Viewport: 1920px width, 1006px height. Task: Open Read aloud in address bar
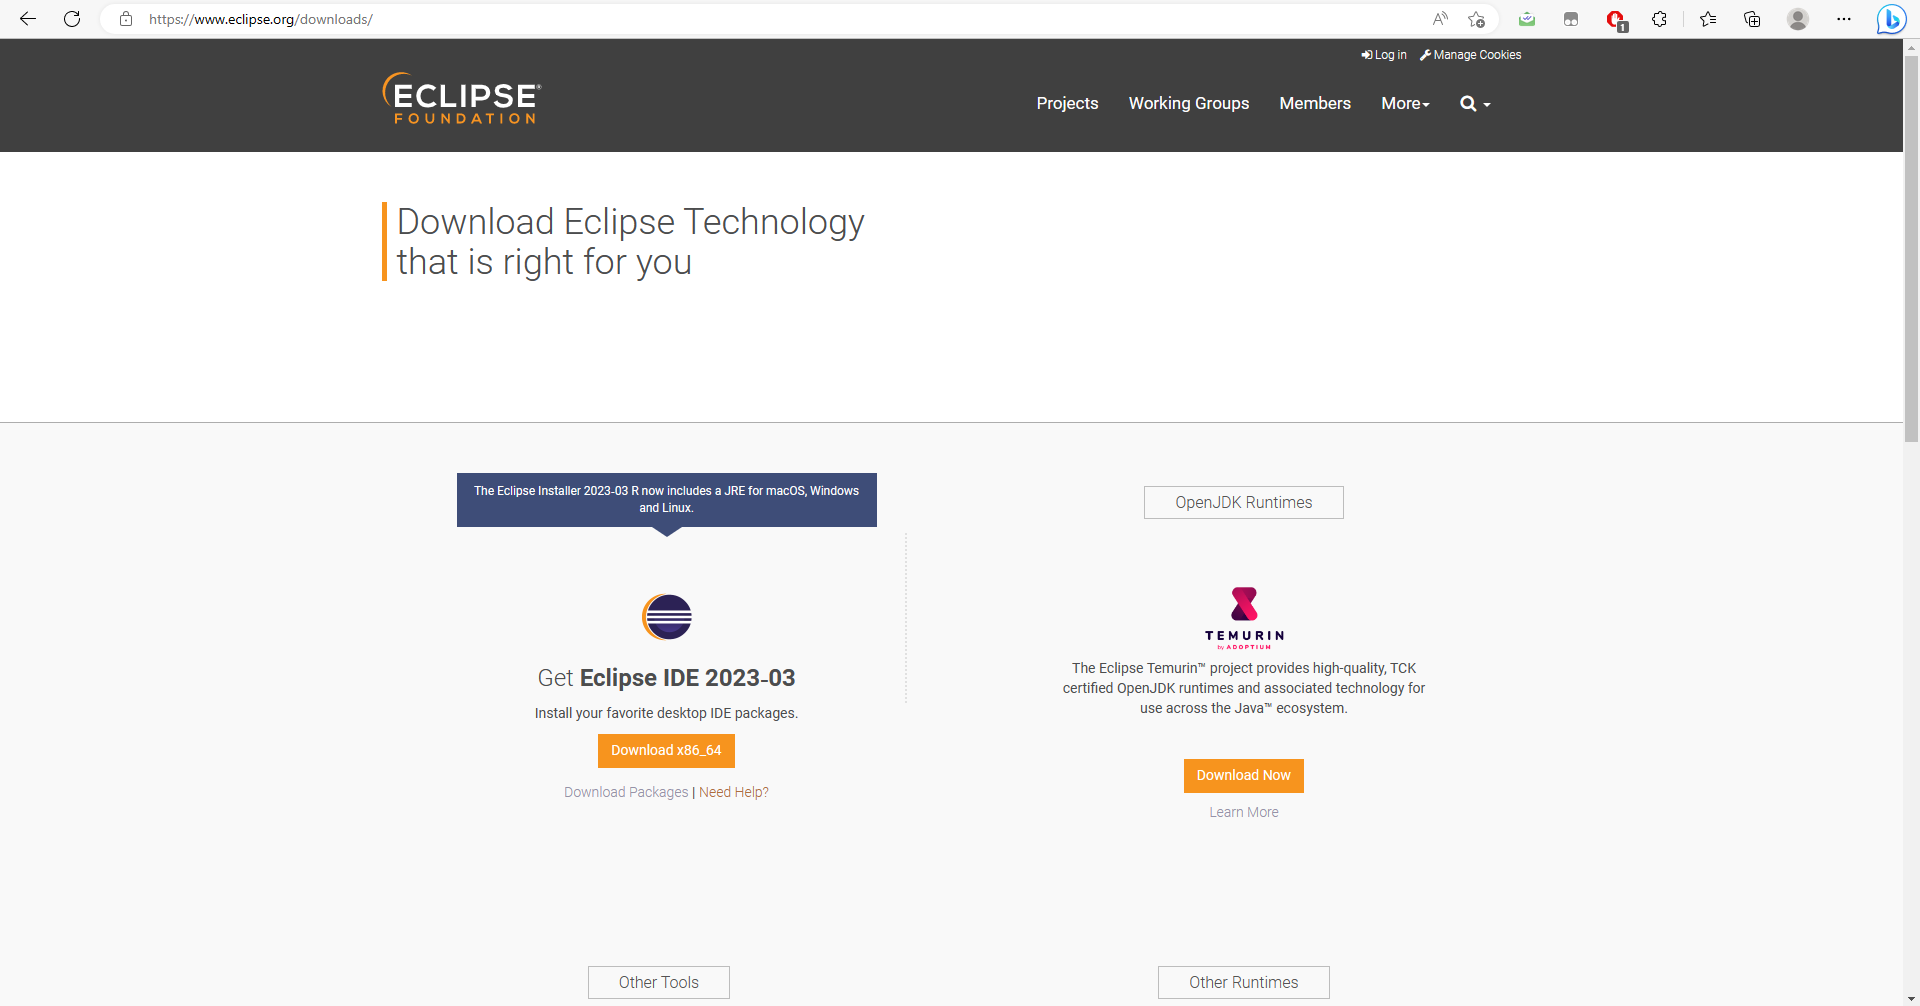(1440, 19)
